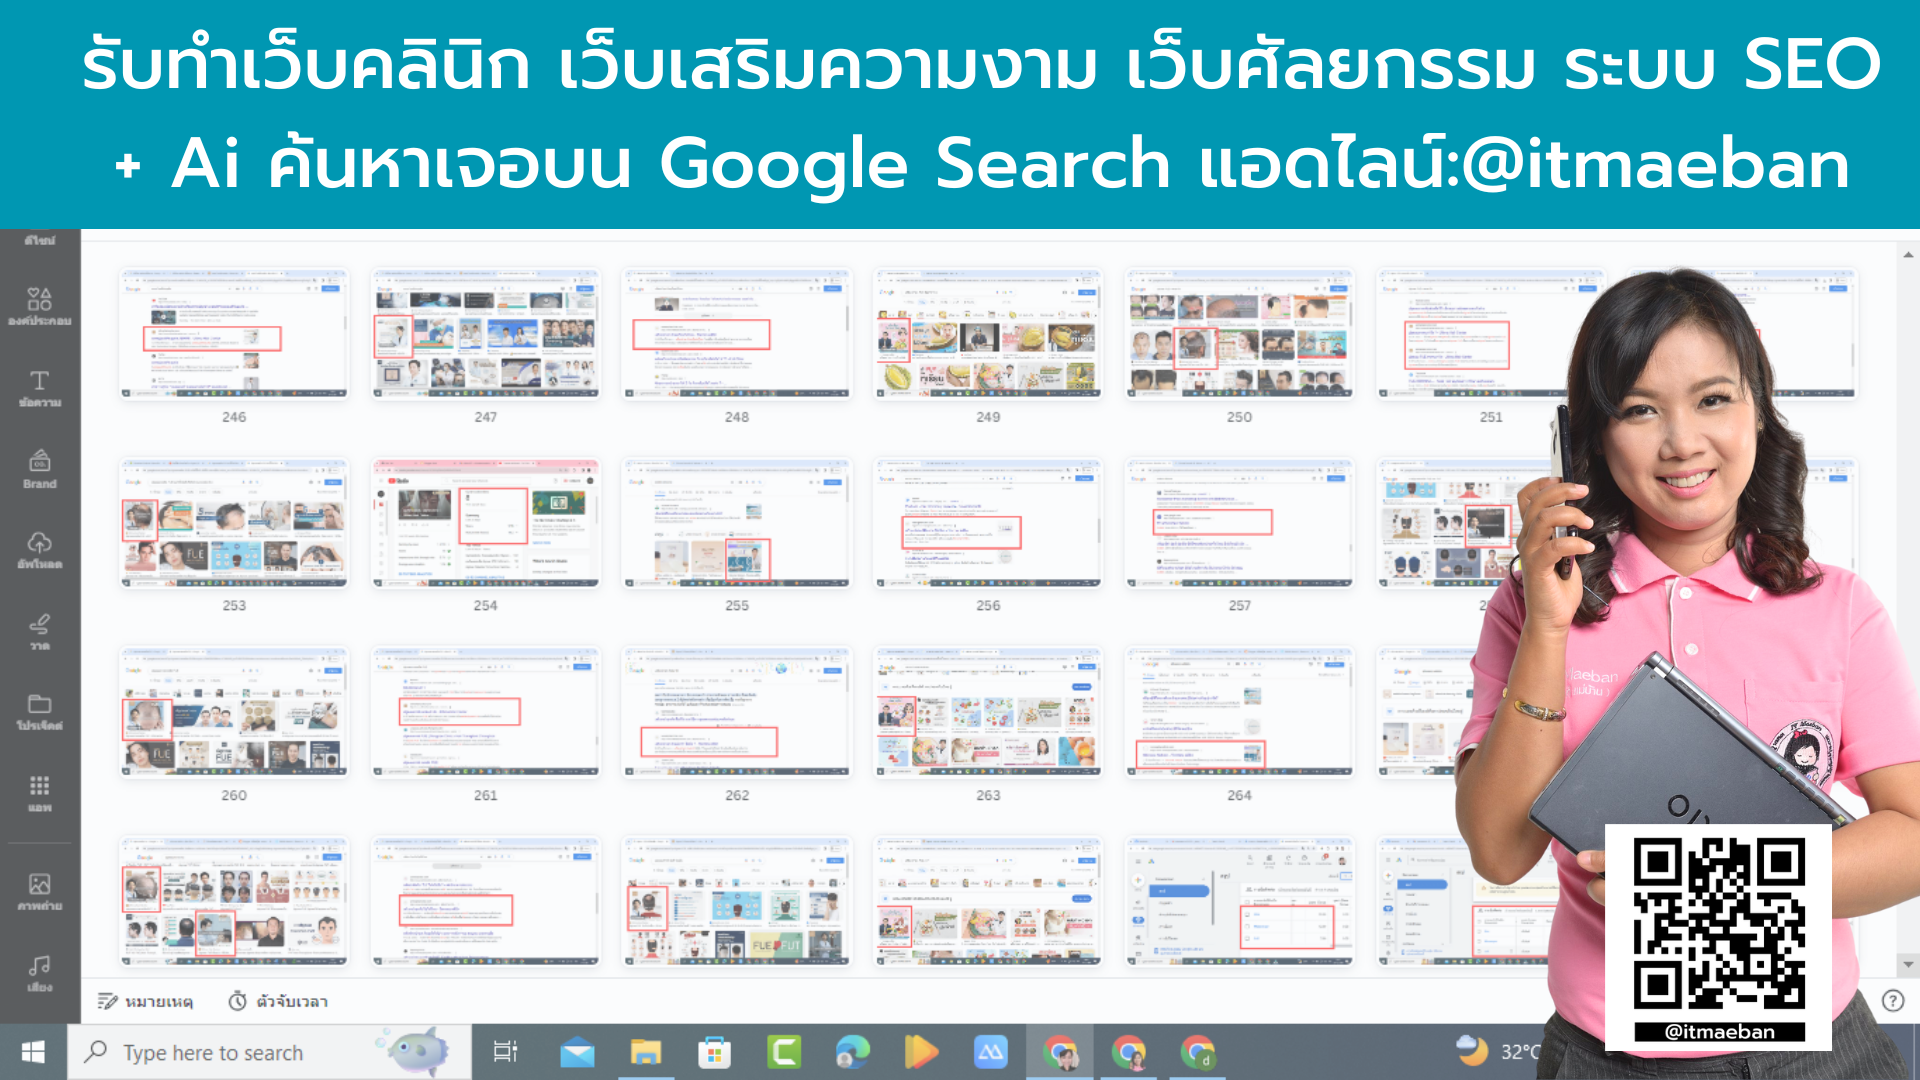Select page 261 thumbnail

click(x=485, y=712)
